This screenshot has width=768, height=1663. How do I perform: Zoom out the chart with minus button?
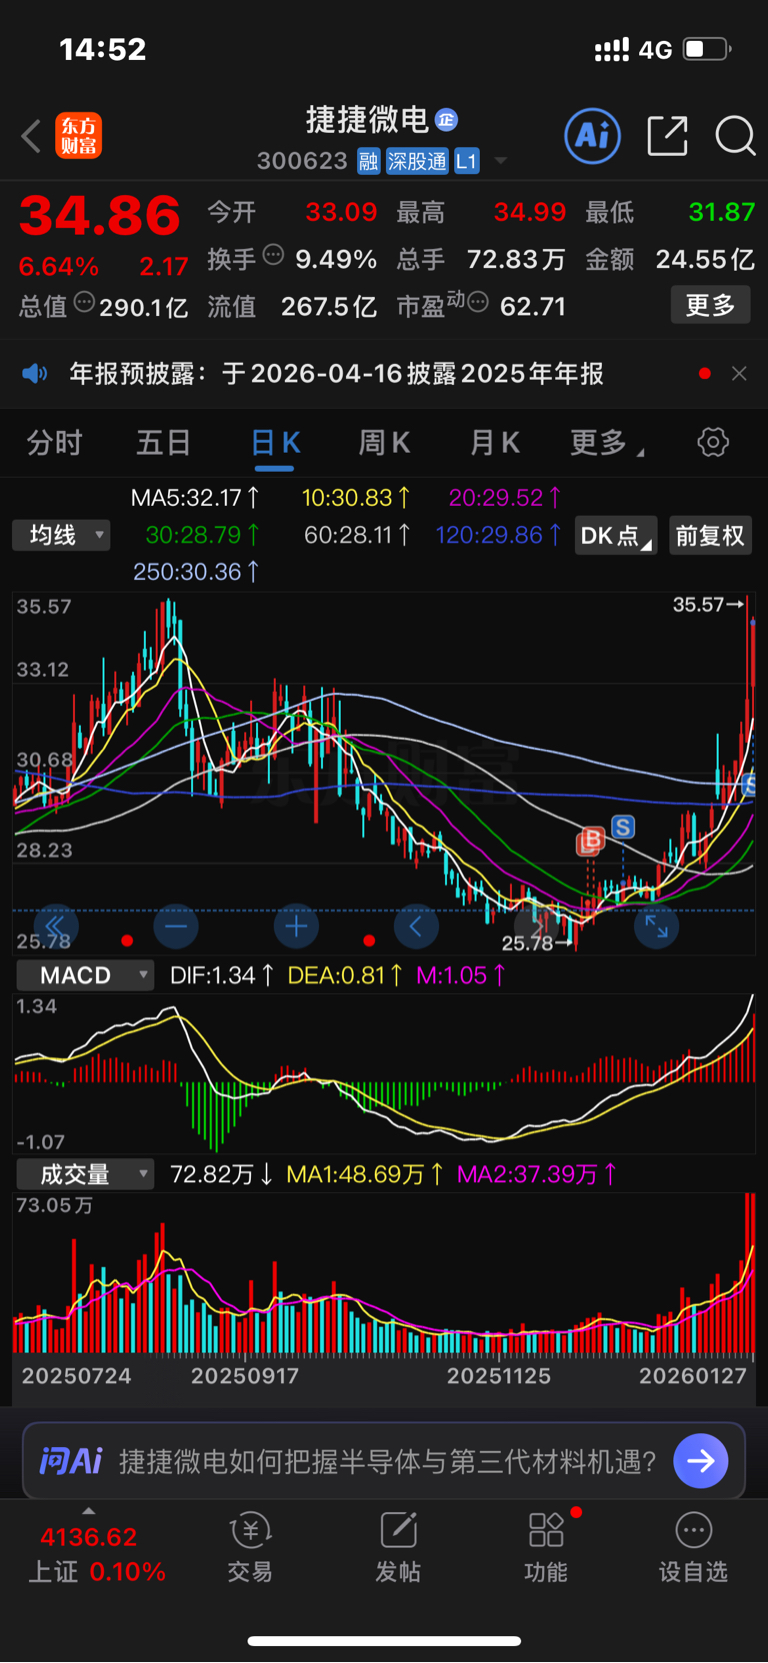click(176, 926)
